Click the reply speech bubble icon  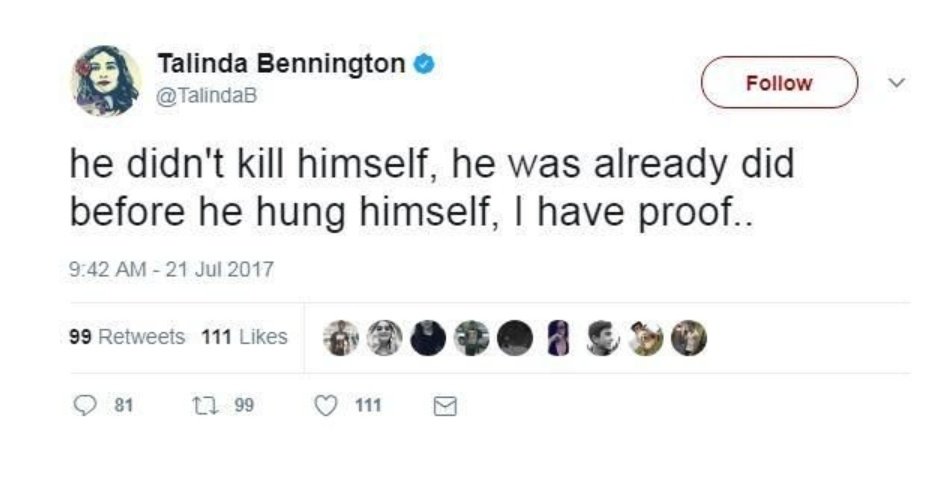(x=85, y=406)
